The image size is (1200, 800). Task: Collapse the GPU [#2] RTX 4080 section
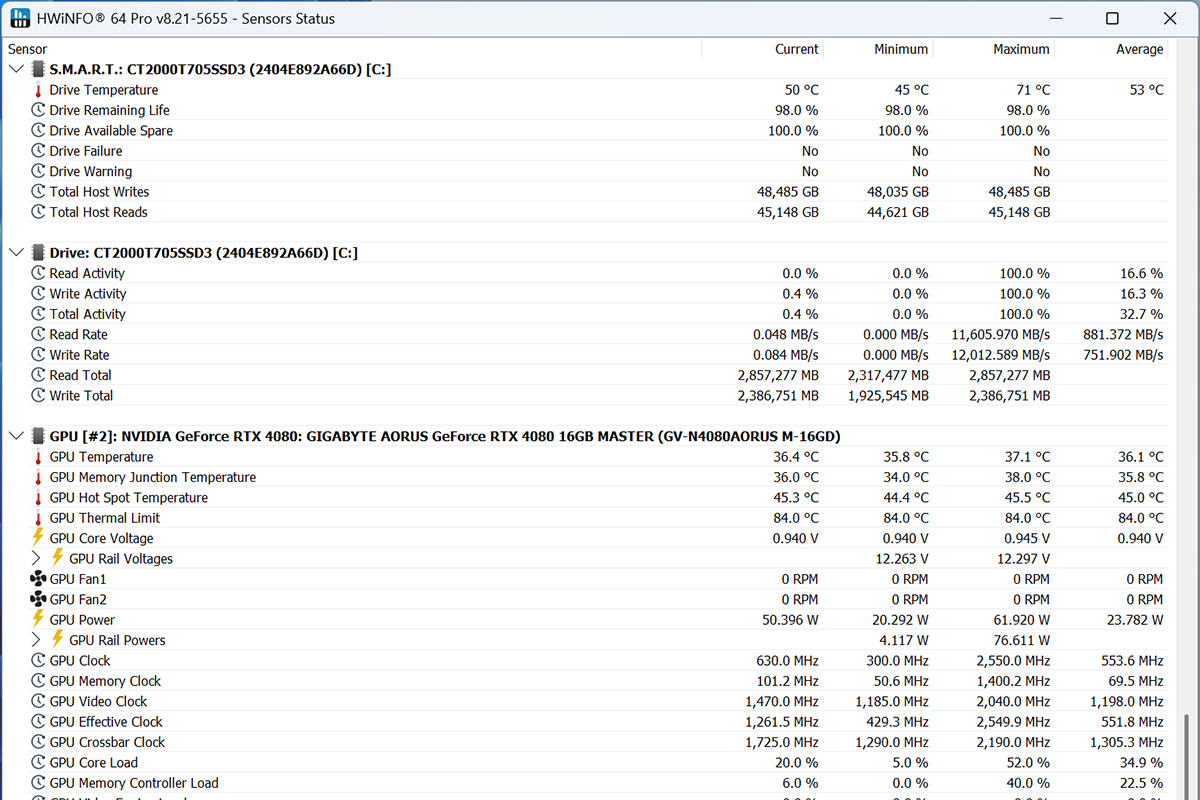(x=15, y=437)
